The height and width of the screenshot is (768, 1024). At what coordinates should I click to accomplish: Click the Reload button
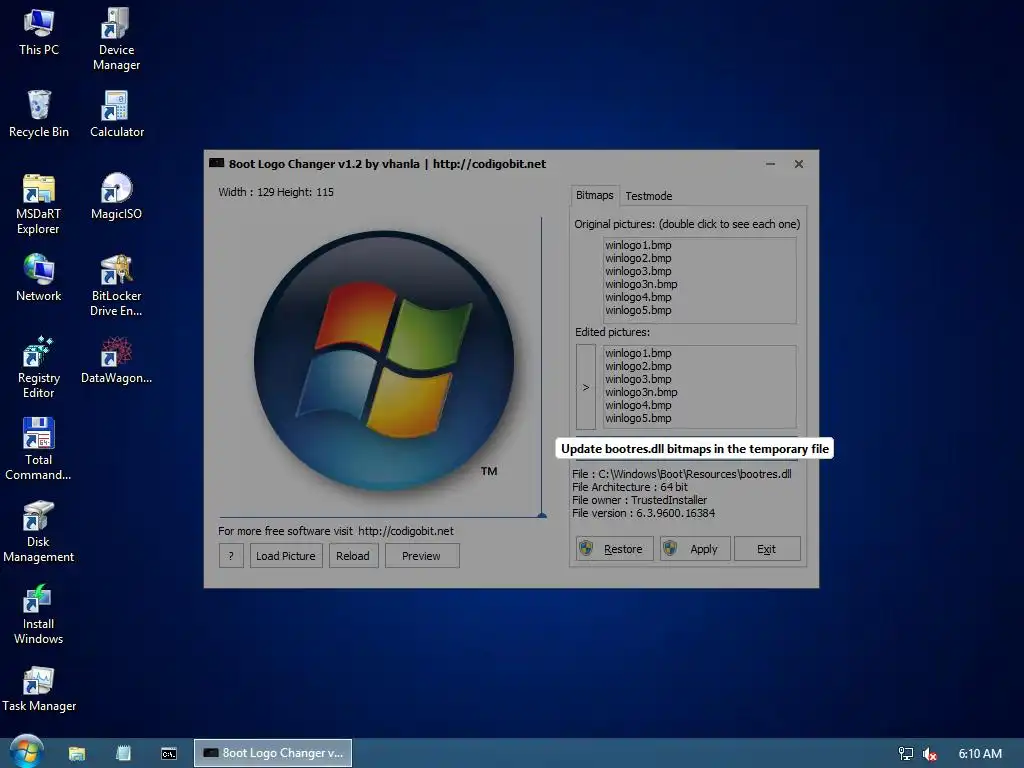(353, 556)
